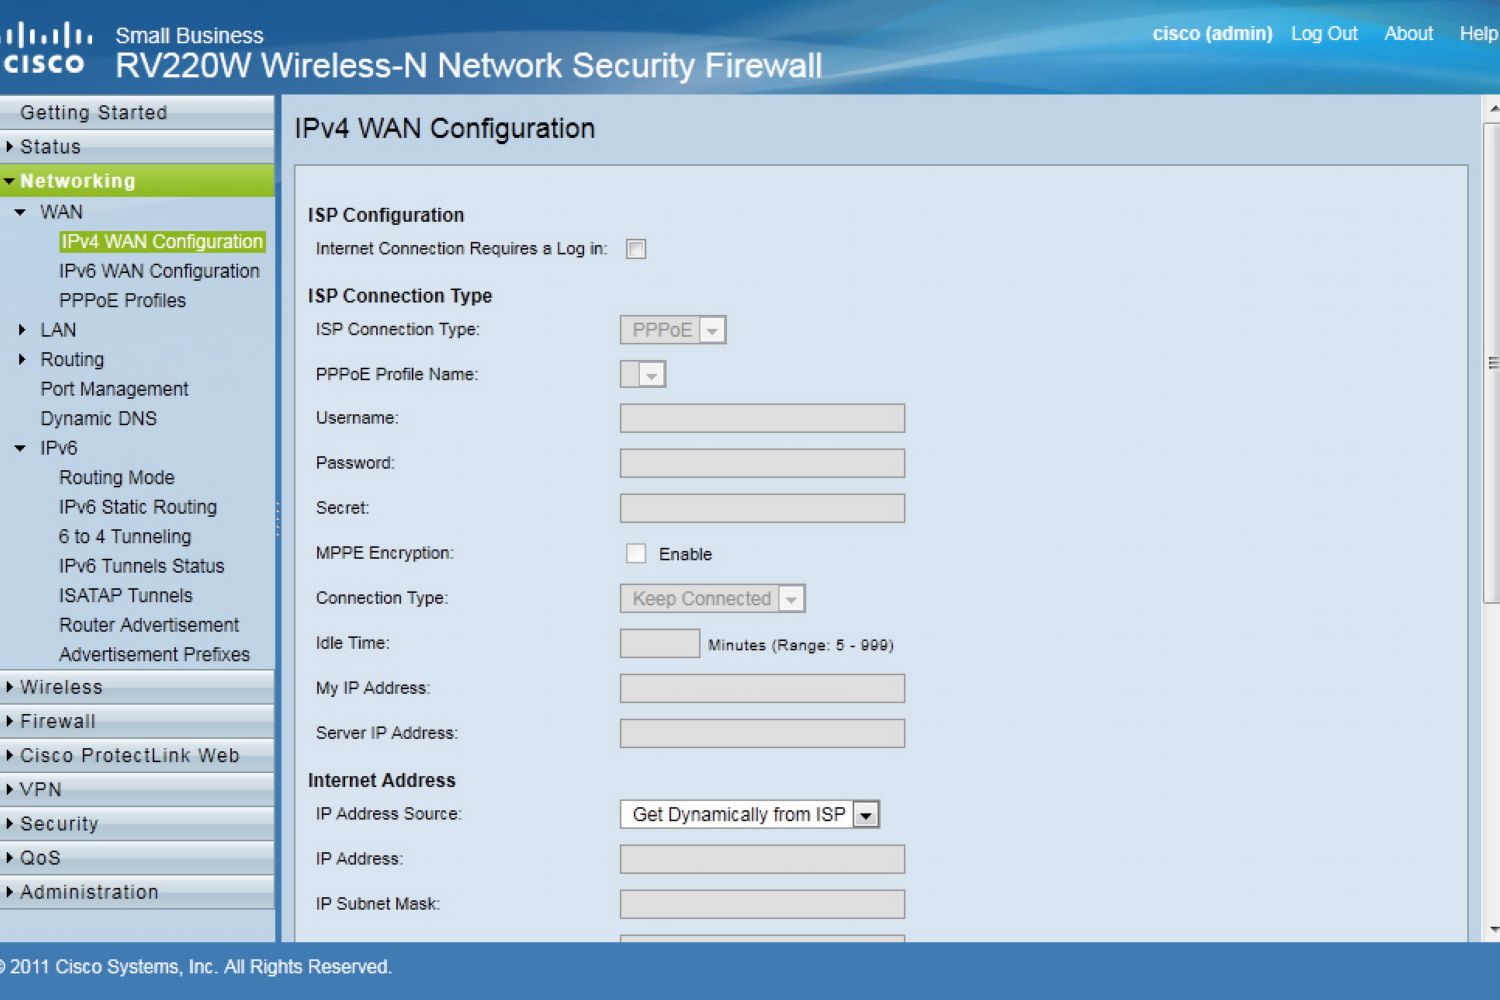Screen dimensions: 1500x1000
Task: Open the Wireless menu section
Action: [x=61, y=687]
